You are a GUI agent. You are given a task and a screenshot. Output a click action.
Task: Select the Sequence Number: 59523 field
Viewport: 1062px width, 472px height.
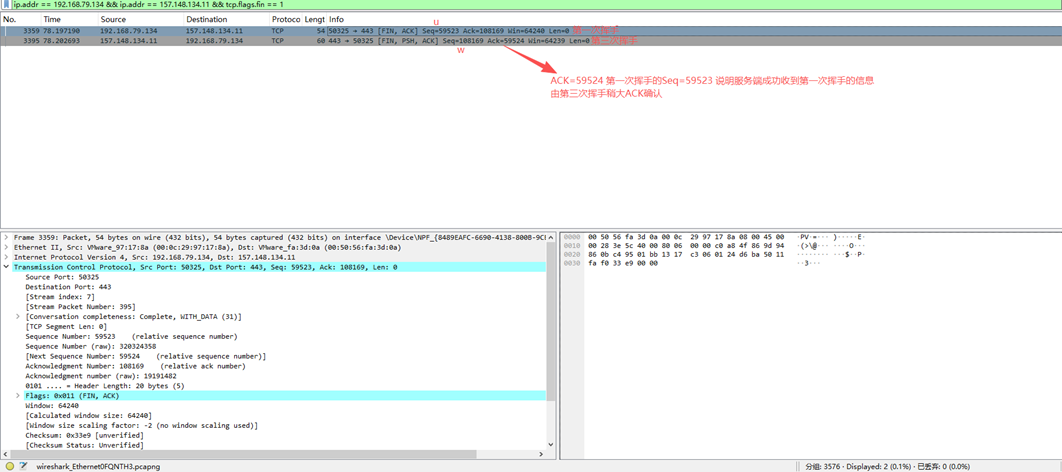pos(130,337)
